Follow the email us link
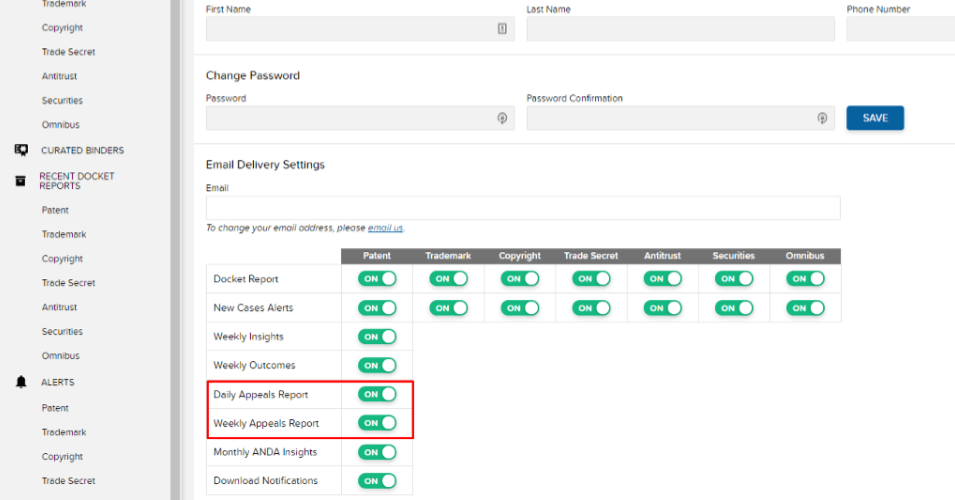 click(x=385, y=228)
